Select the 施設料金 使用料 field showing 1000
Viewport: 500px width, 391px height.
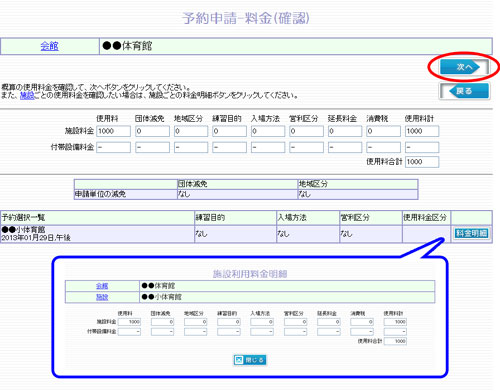[113, 131]
